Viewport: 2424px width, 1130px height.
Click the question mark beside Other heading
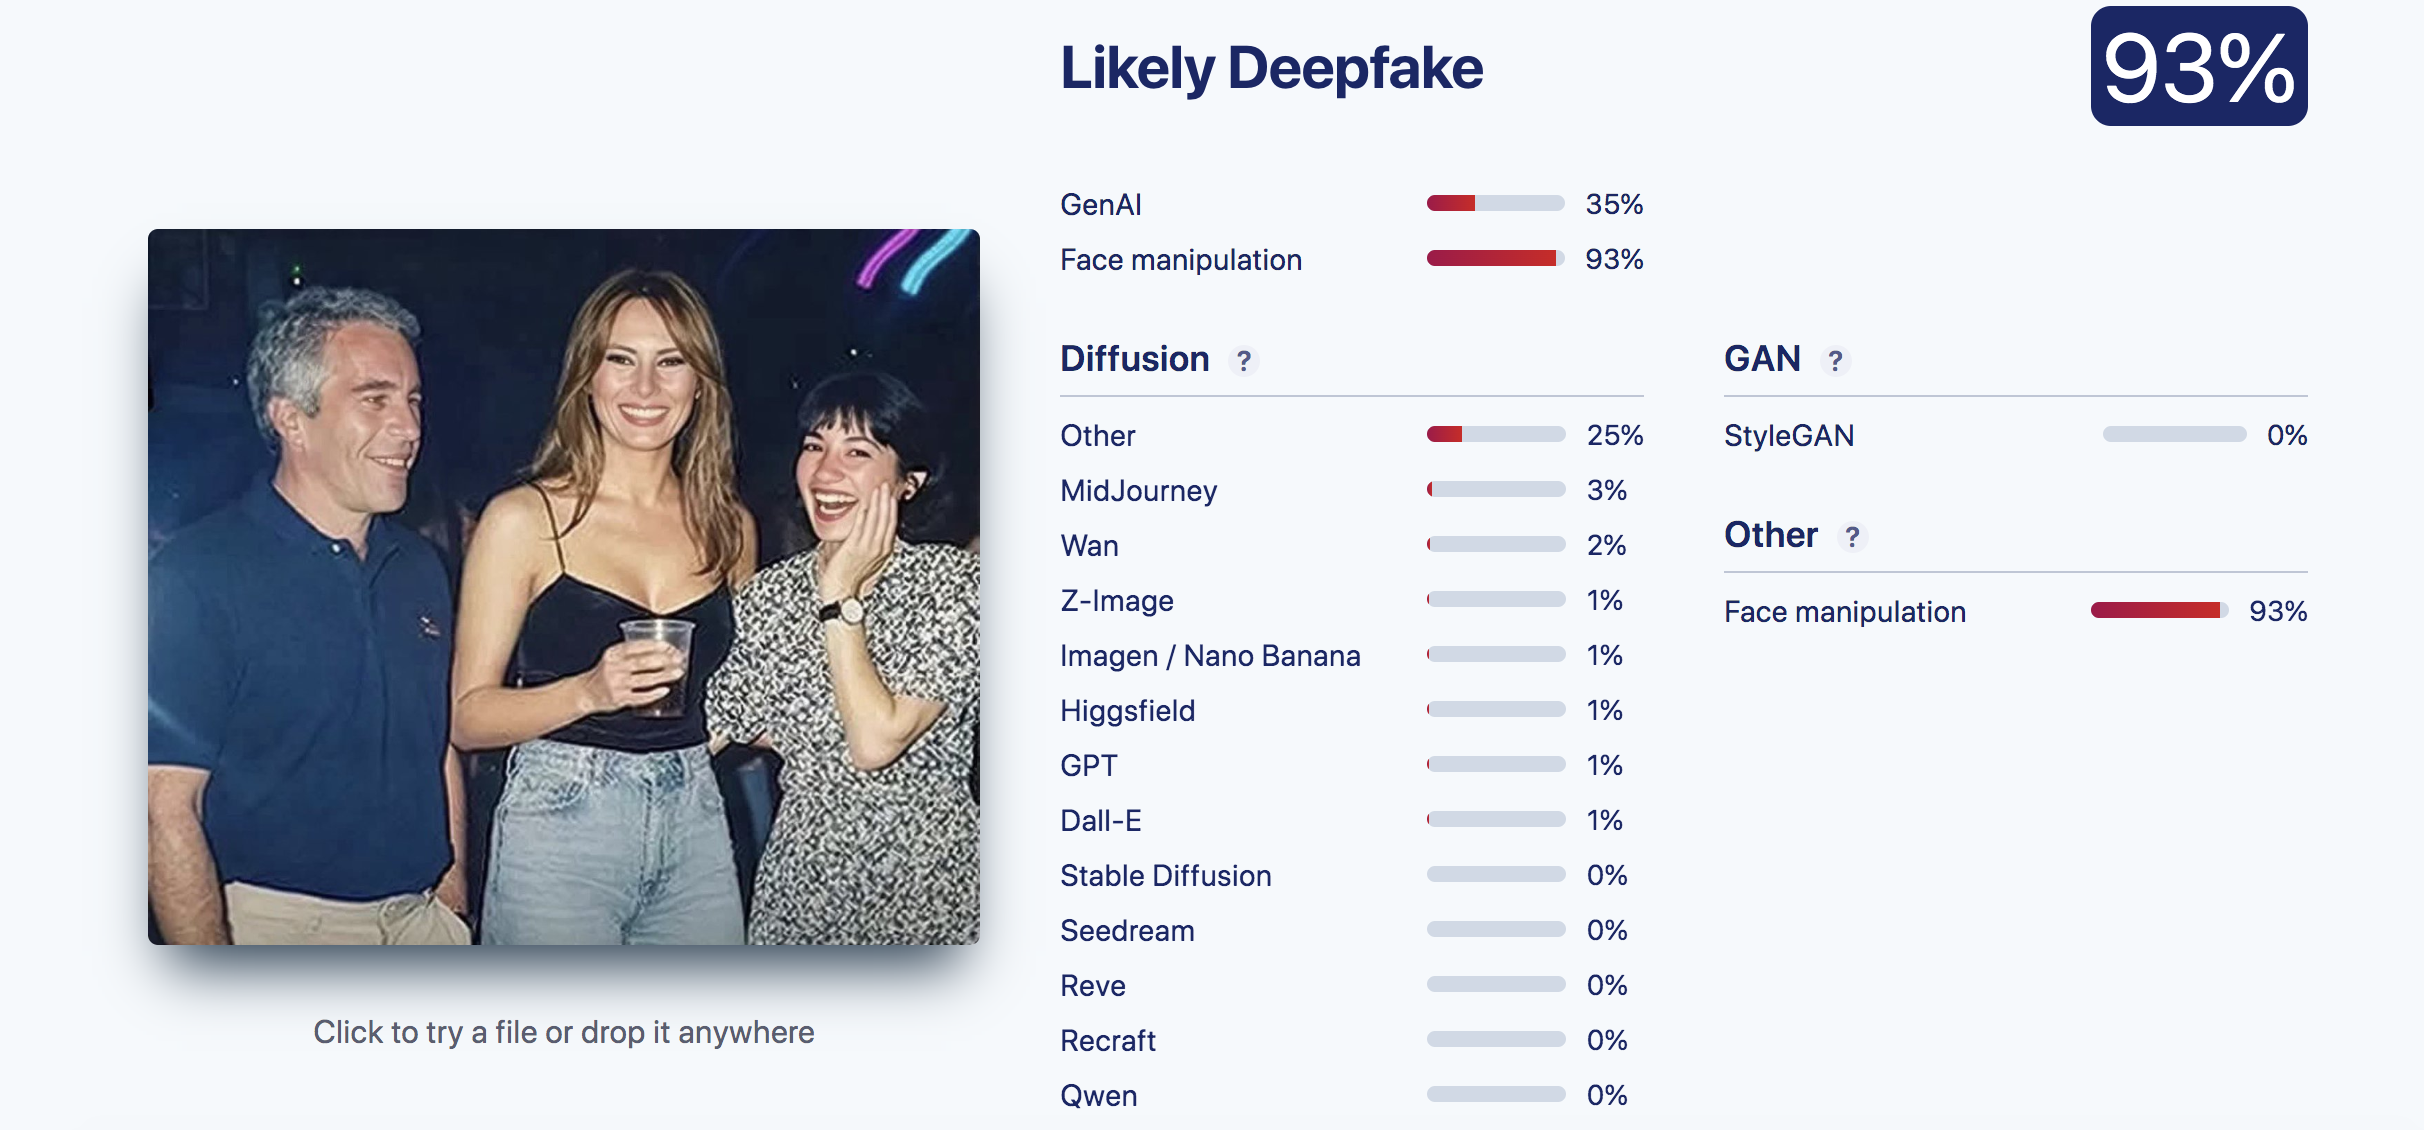(x=1852, y=537)
